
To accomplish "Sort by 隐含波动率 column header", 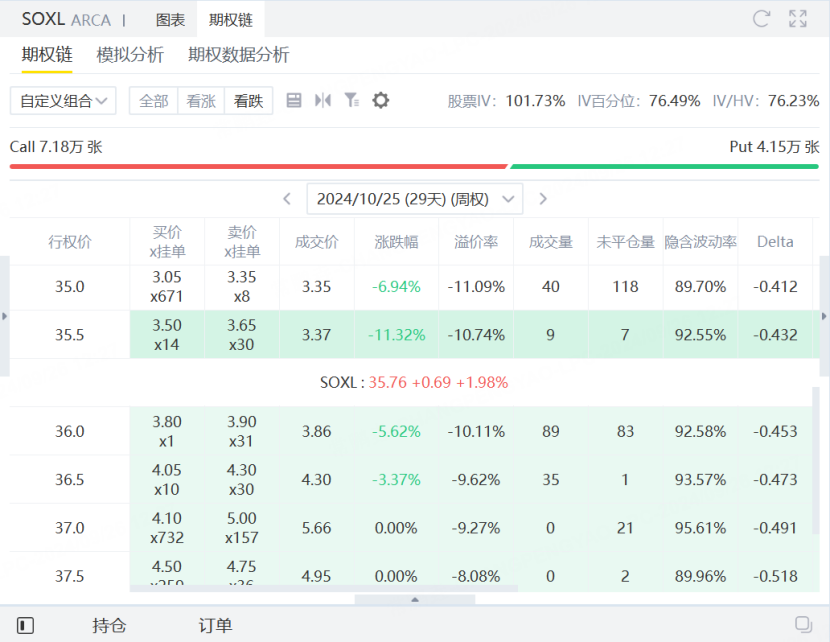I will click(x=700, y=242).
